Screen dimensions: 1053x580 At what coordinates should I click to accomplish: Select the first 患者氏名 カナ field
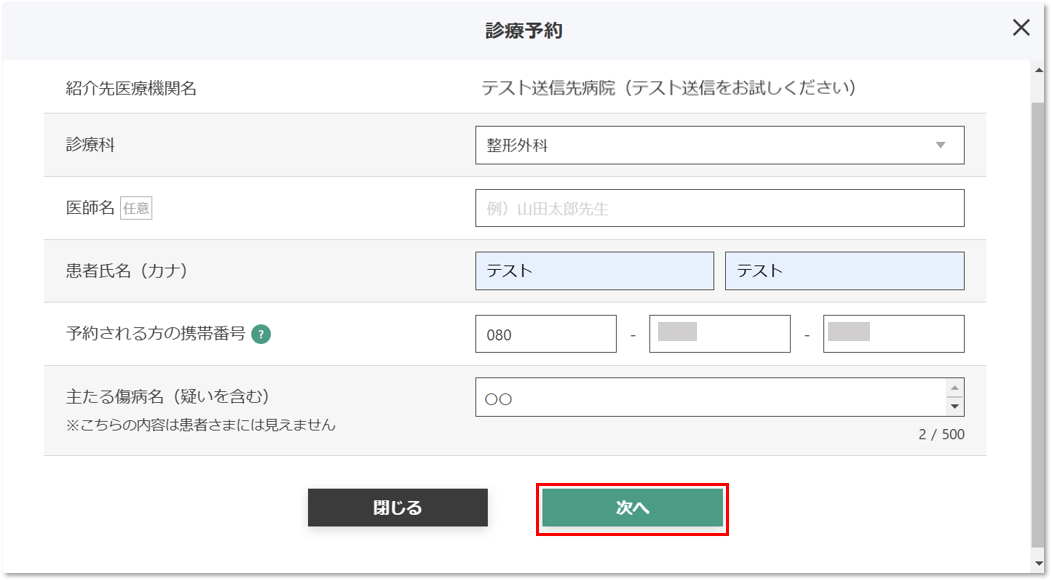[594, 271]
